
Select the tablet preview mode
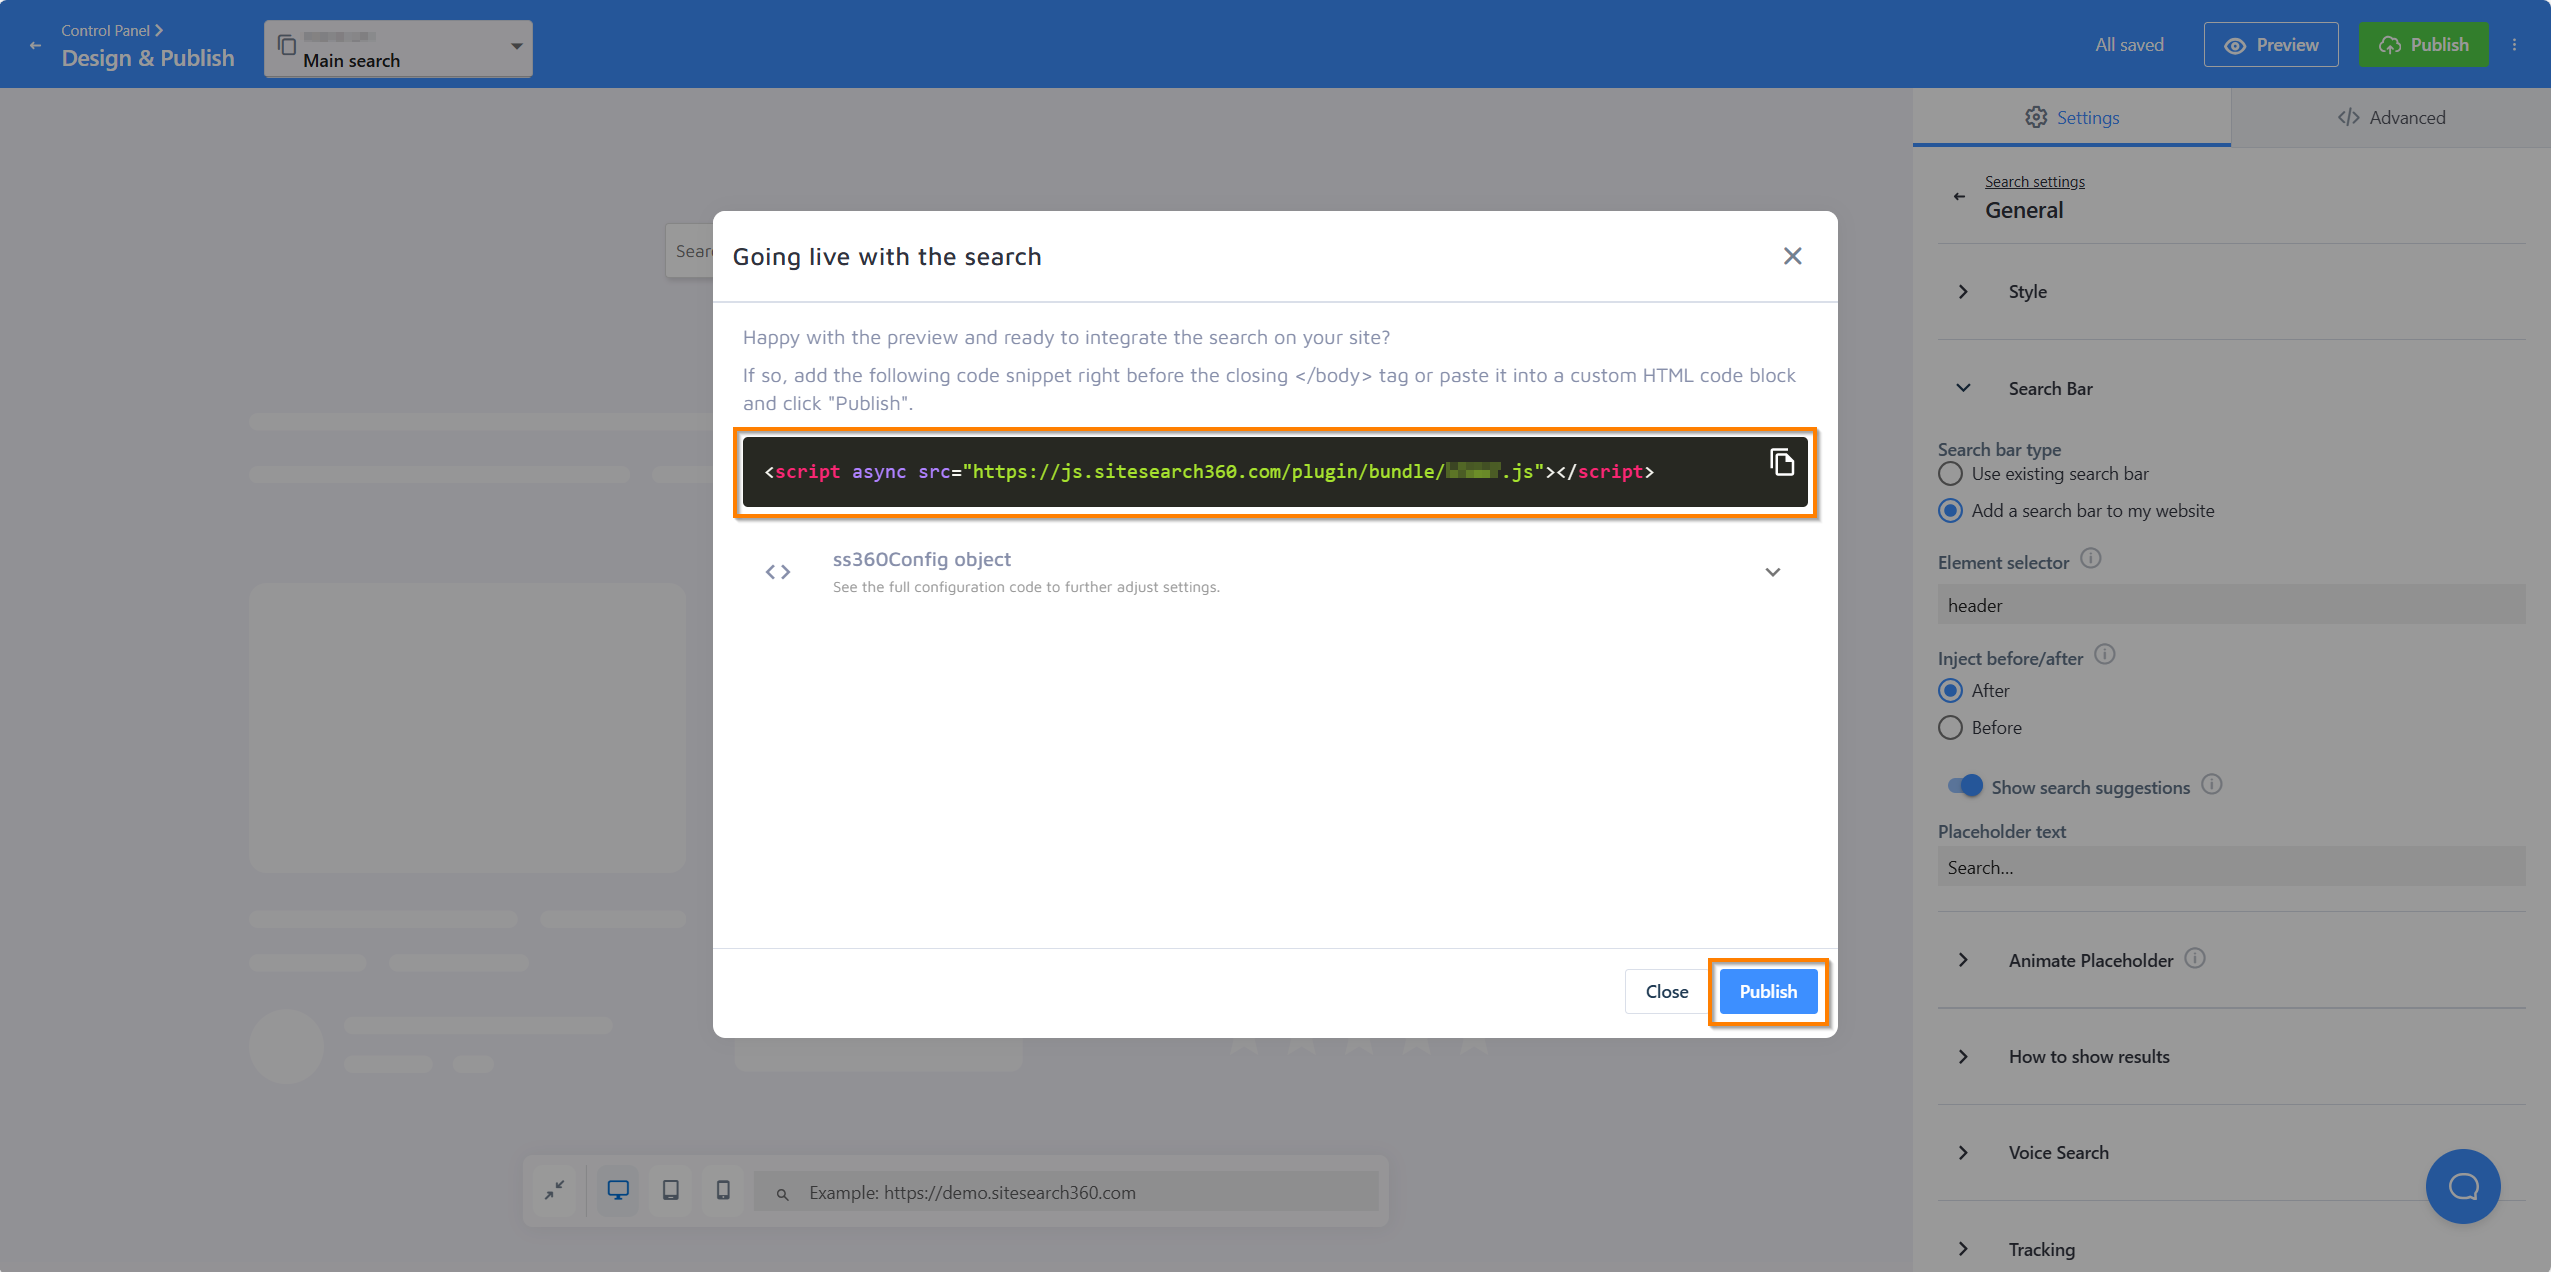(x=670, y=1190)
